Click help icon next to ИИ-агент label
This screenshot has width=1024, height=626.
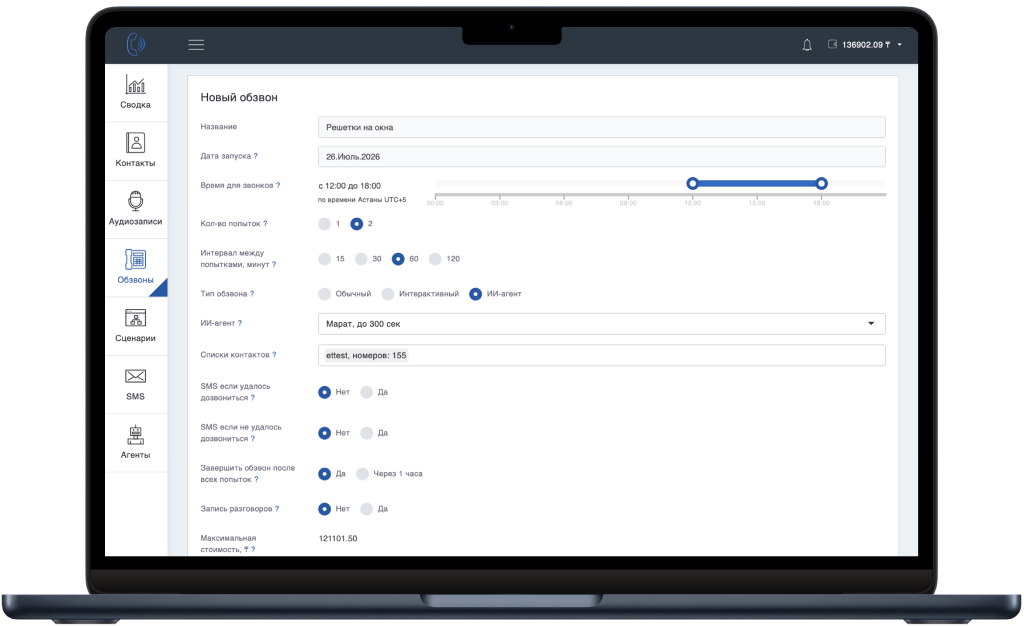point(240,323)
